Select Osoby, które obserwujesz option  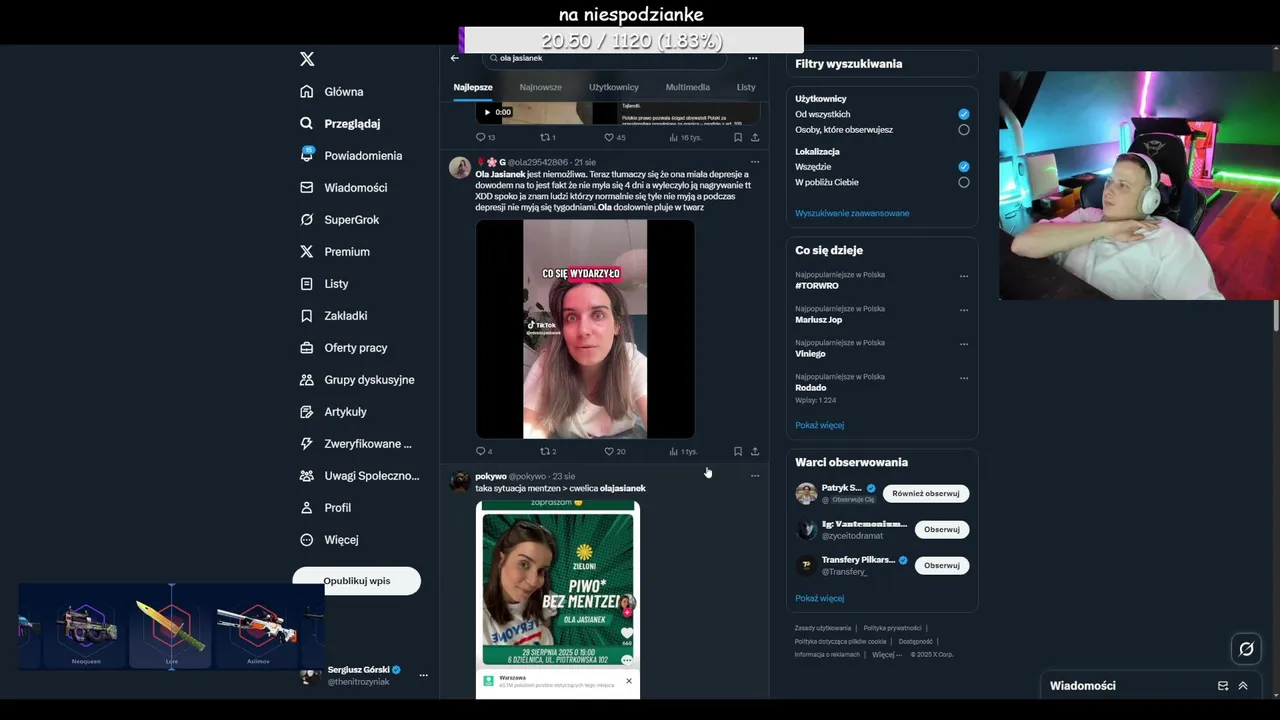[964, 130]
